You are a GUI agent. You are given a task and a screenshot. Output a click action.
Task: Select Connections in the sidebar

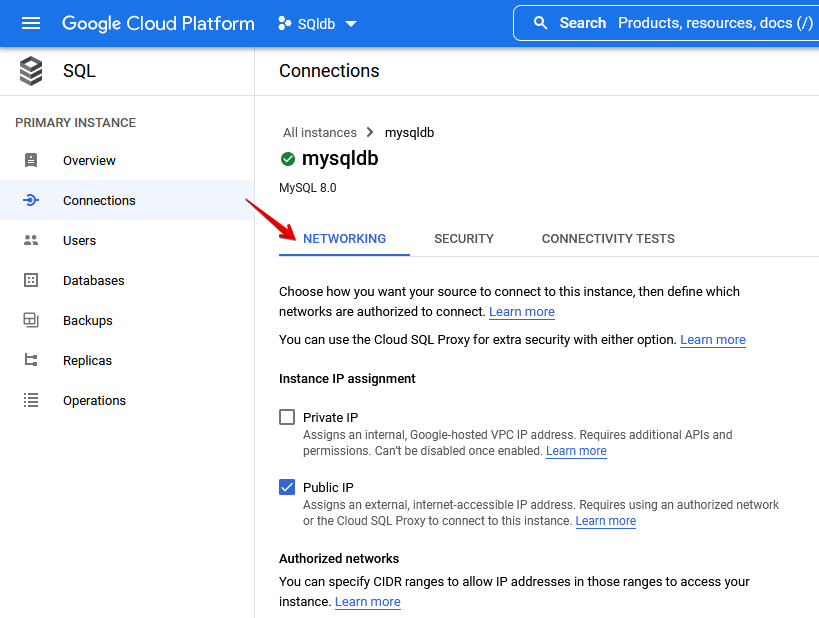pyautogui.click(x=127, y=200)
